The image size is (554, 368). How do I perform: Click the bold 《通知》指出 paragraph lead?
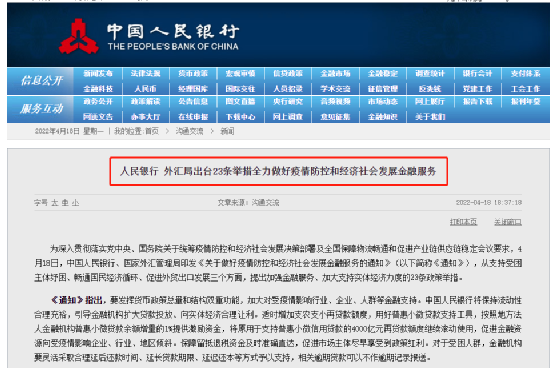coord(77,300)
